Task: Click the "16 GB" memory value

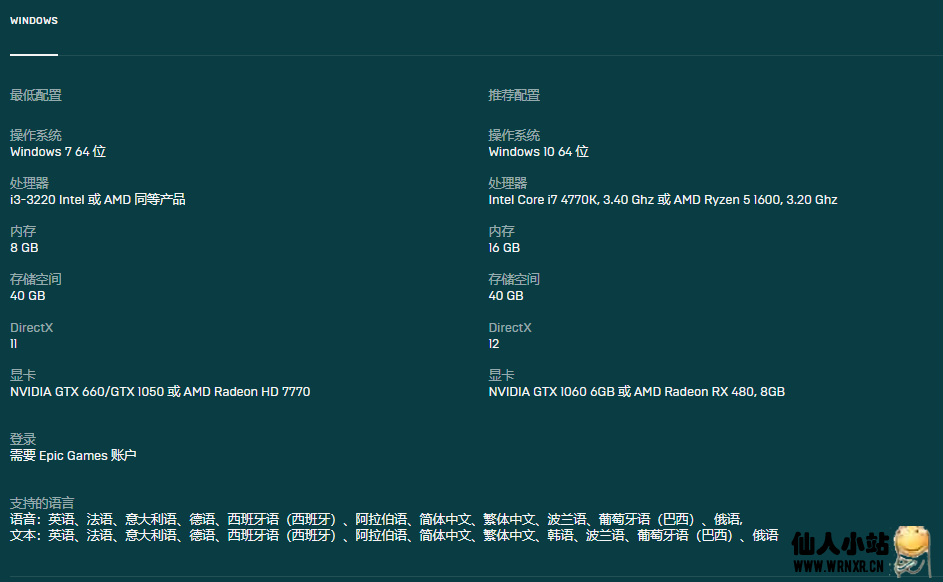Action: 504,248
